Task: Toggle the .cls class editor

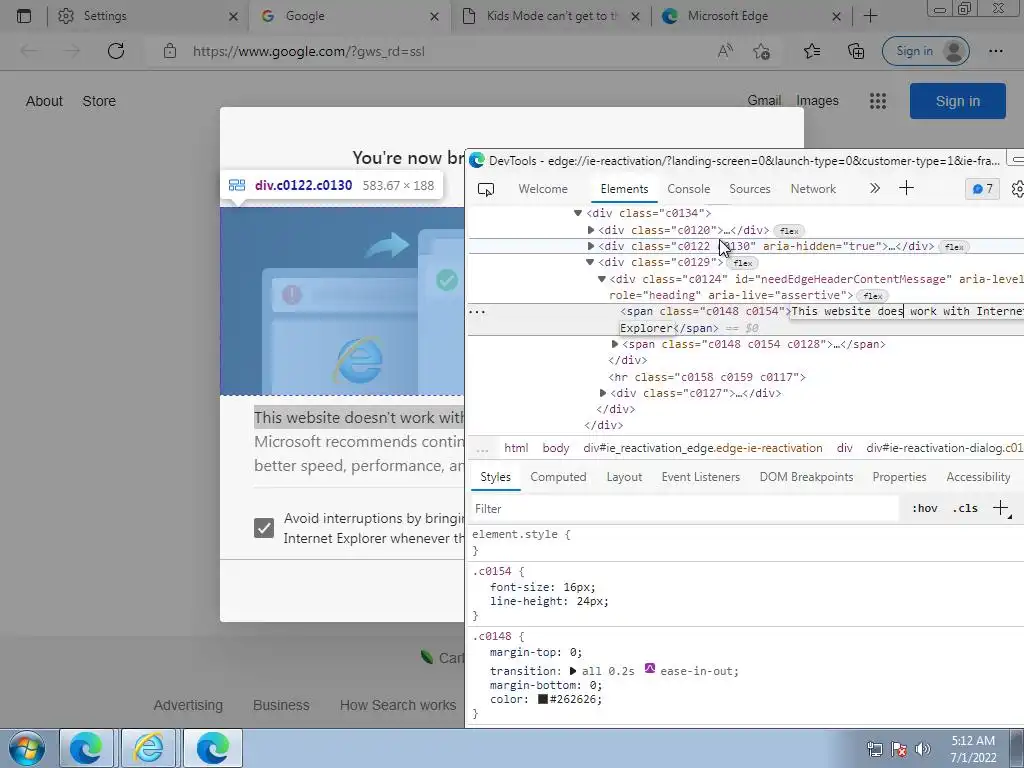Action: 965,508
